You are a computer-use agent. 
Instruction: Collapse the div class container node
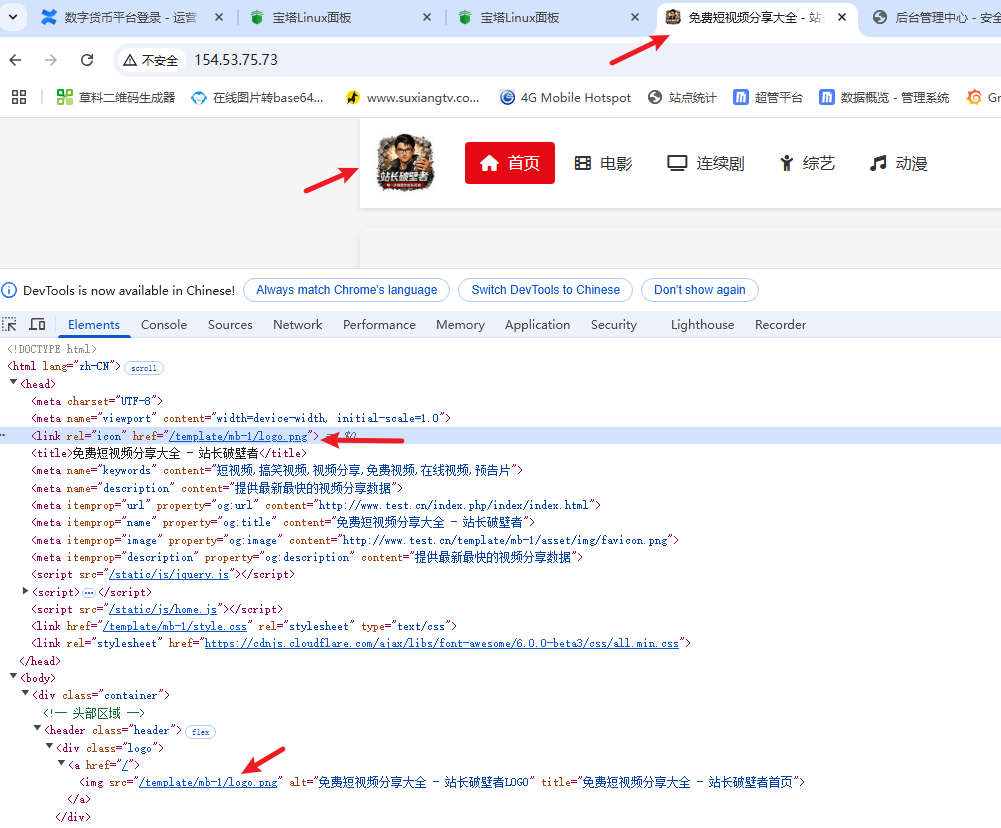25,695
